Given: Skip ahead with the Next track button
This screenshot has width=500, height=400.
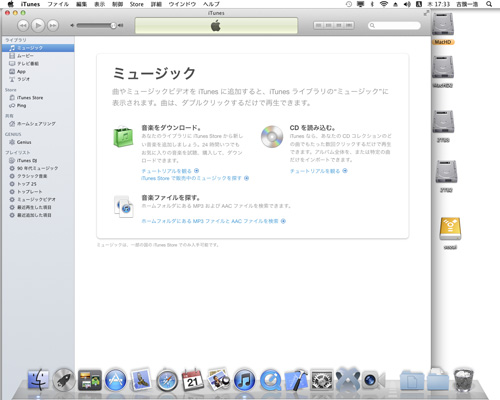Looking at the screenshot, I should pos(53,25).
